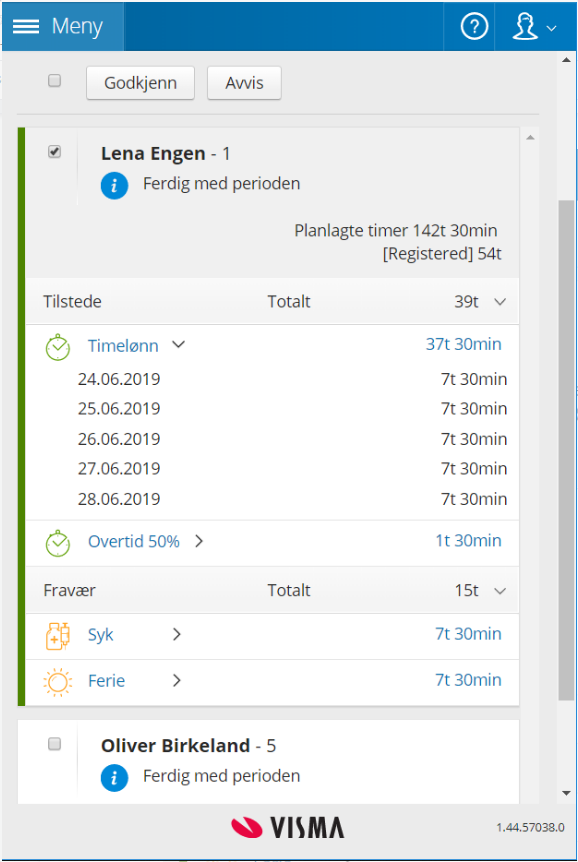
Task: Click the Avvis button
Action: tap(244, 83)
